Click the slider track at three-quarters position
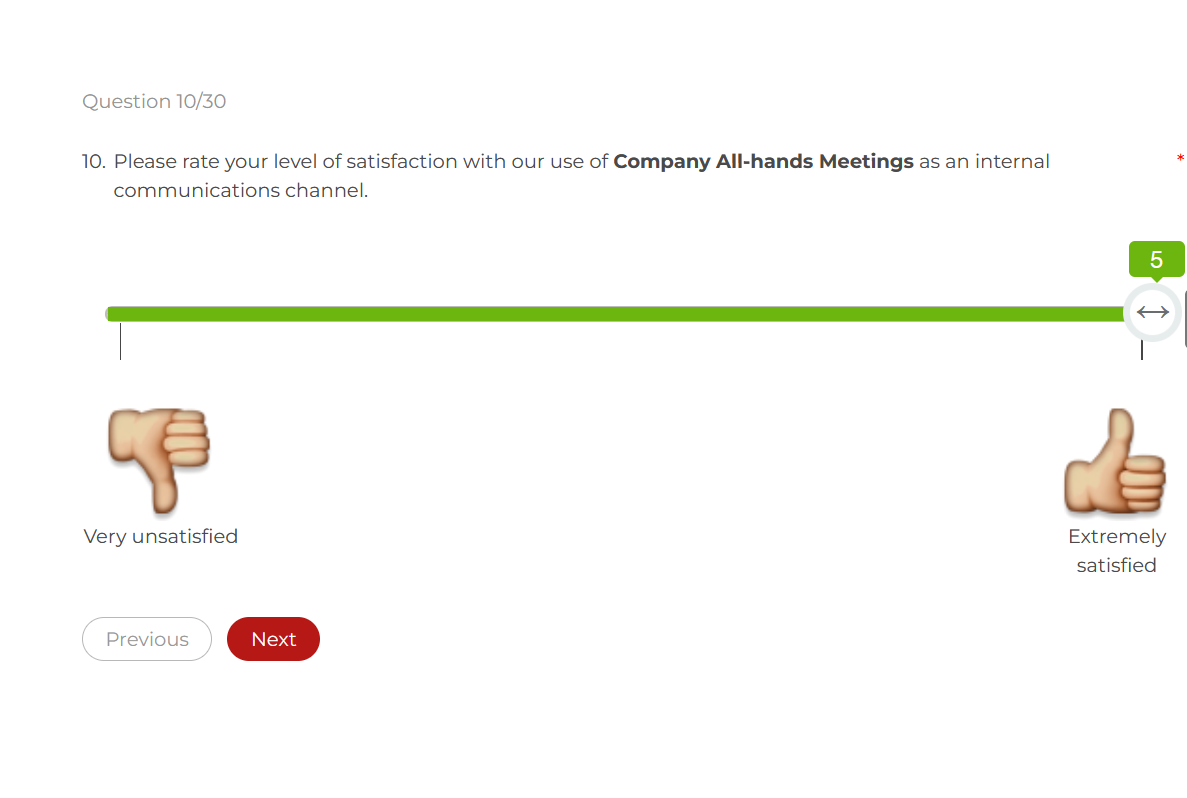 coord(871,314)
